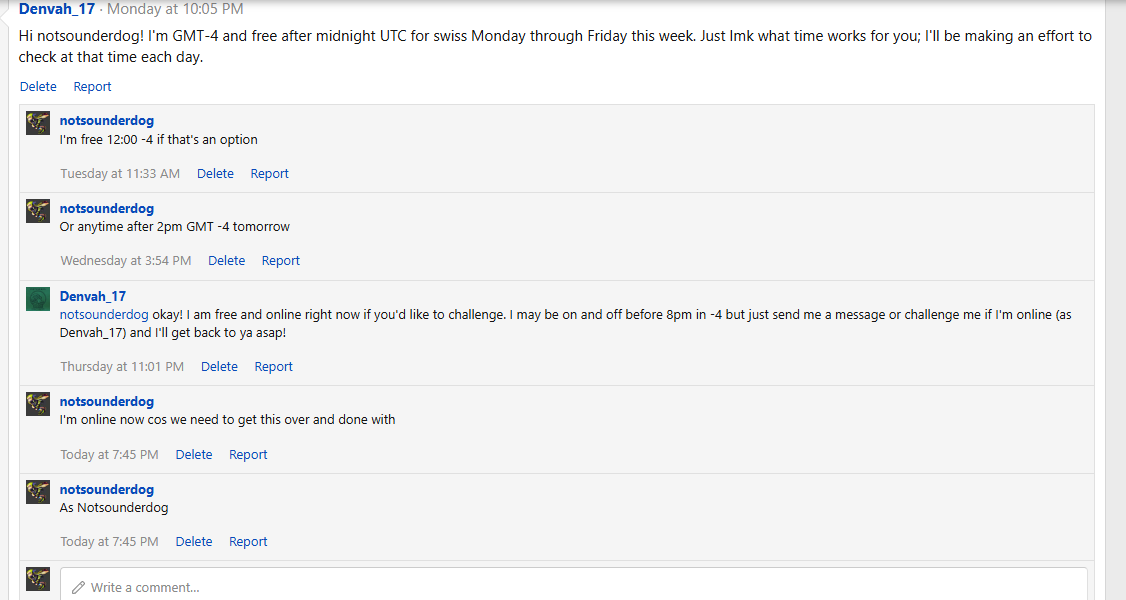This screenshot has width=1126, height=600.
Task: Open Denvah_17's profile from the post header
Action: point(57,10)
